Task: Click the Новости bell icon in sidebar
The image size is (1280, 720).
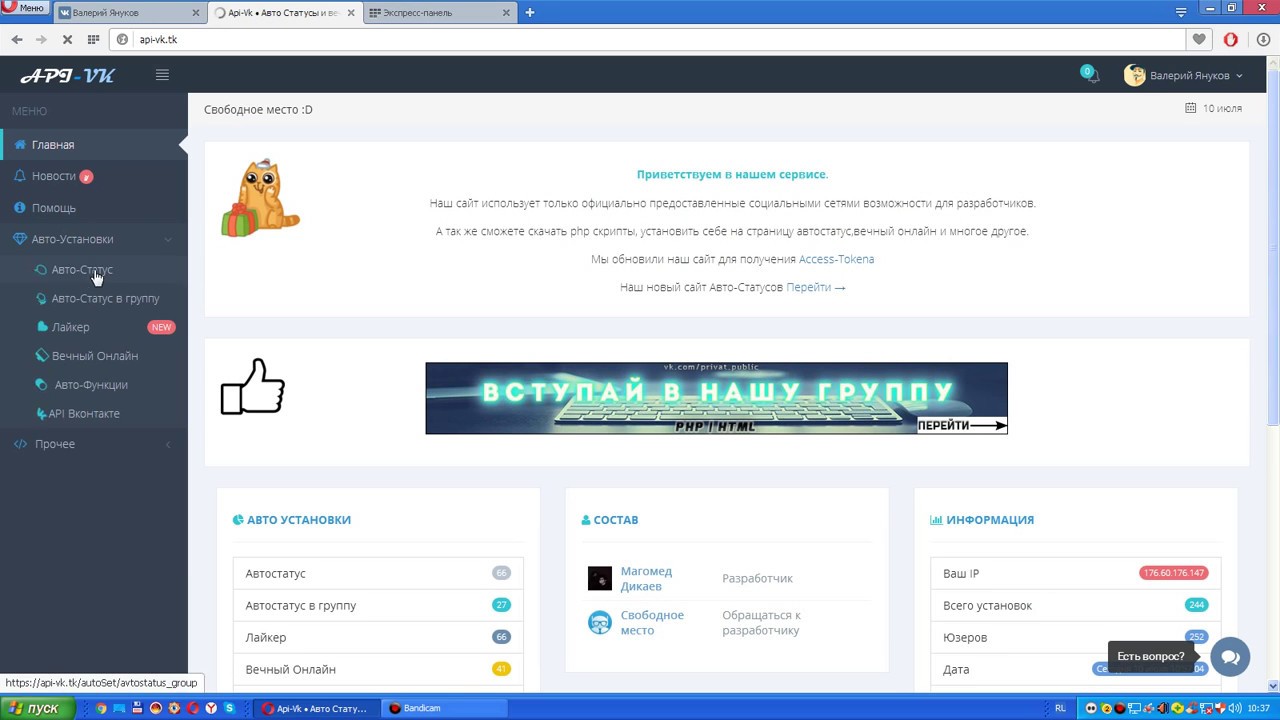Action: tap(20, 176)
